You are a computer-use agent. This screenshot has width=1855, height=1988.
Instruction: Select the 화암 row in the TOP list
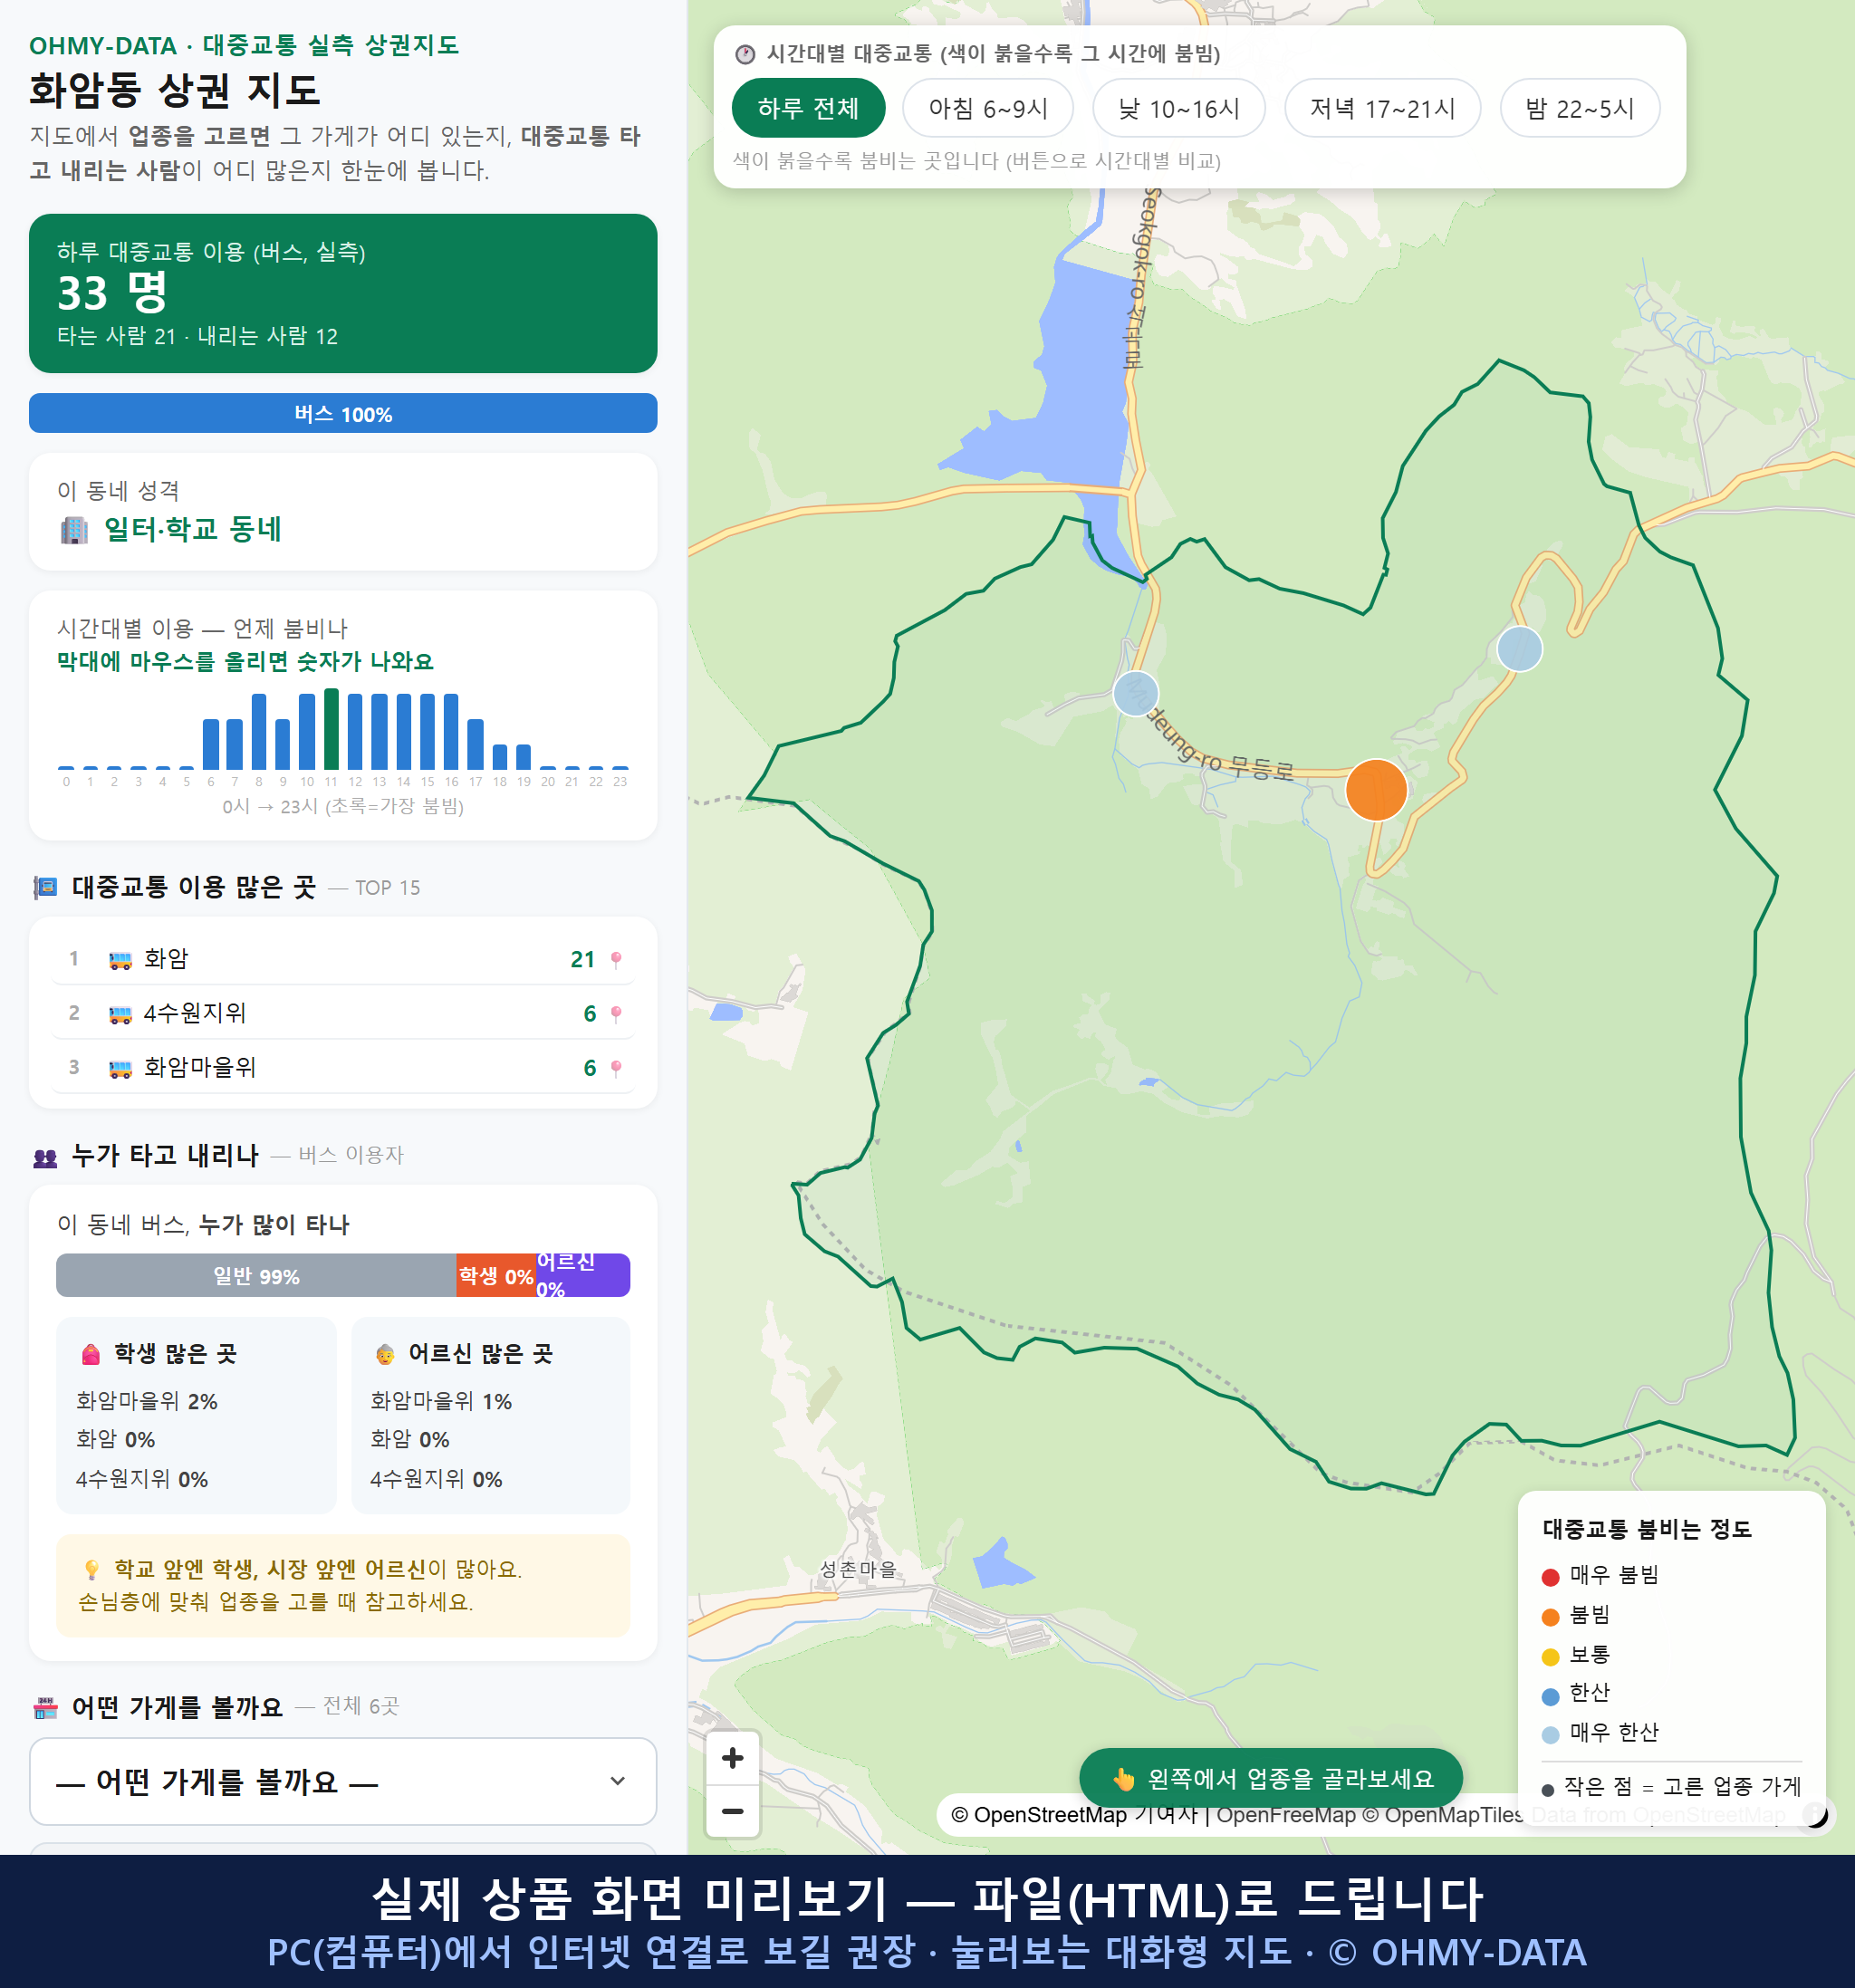pyautogui.click(x=343, y=959)
